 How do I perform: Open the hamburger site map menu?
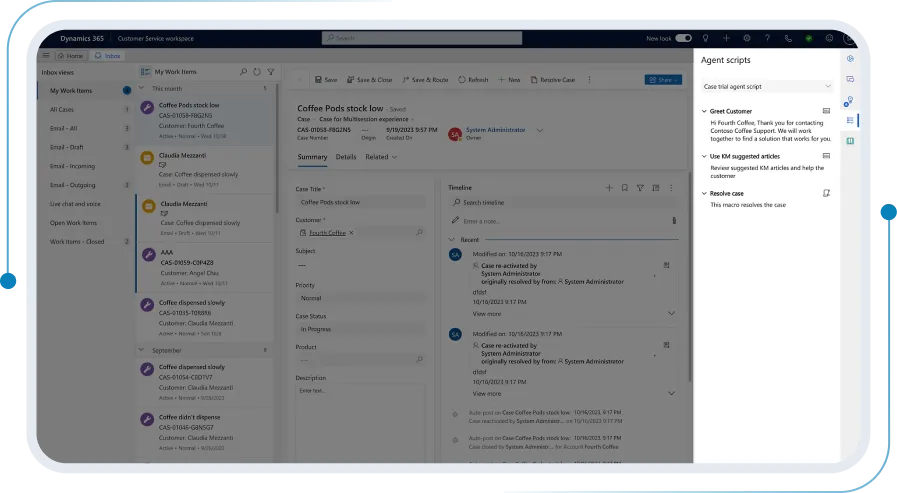click(x=46, y=55)
